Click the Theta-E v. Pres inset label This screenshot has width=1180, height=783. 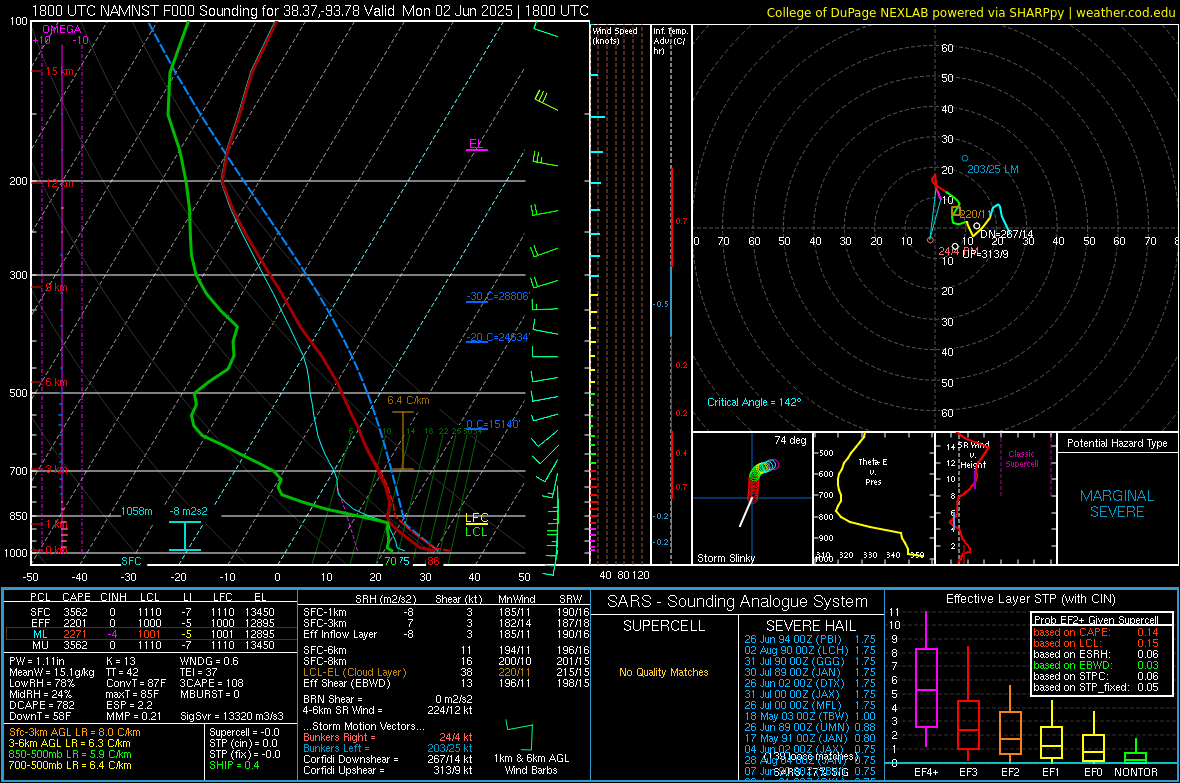(872, 471)
